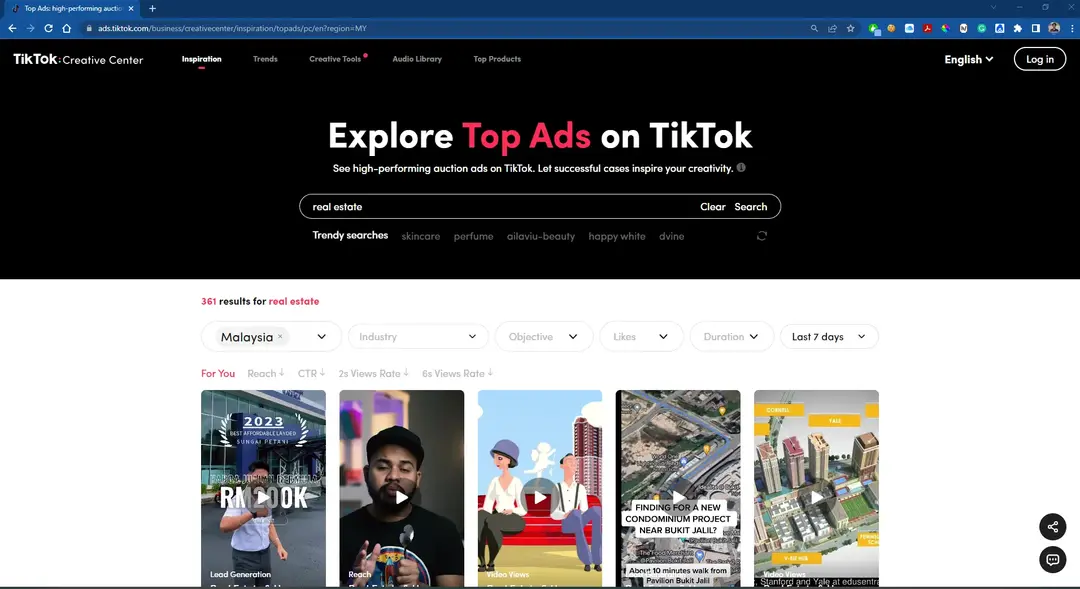Switch to the Trends section
1080x589 pixels.
coord(265,59)
